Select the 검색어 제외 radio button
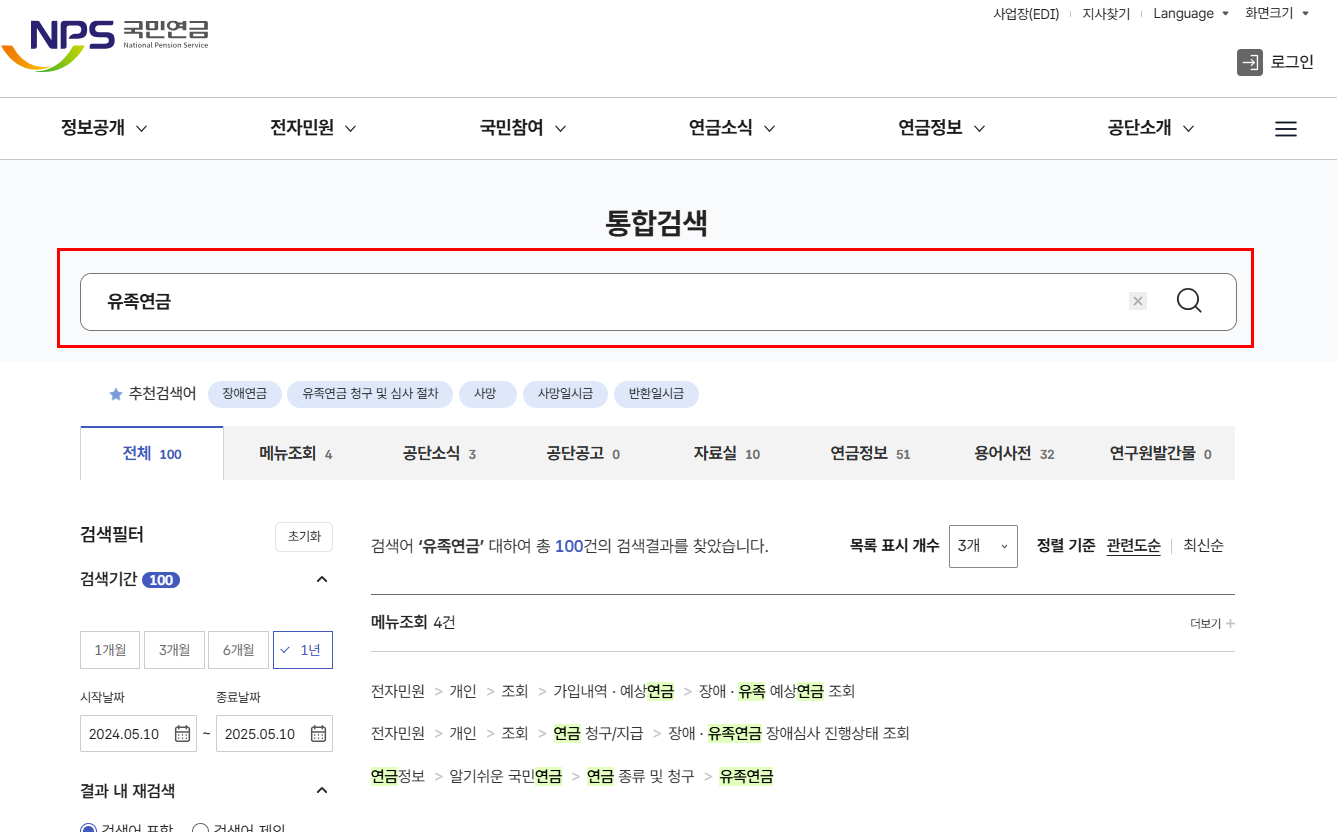The width and height of the screenshot is (1337, 832). pos(200,826)
